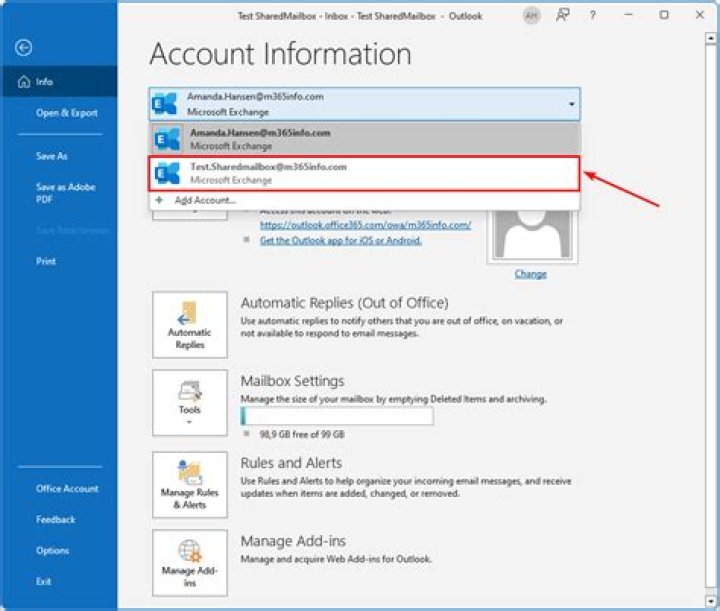Image resolution: width=720 pixels, height=611 pixels.
Task: Open Help question mark icon
Action: (592, 15)
